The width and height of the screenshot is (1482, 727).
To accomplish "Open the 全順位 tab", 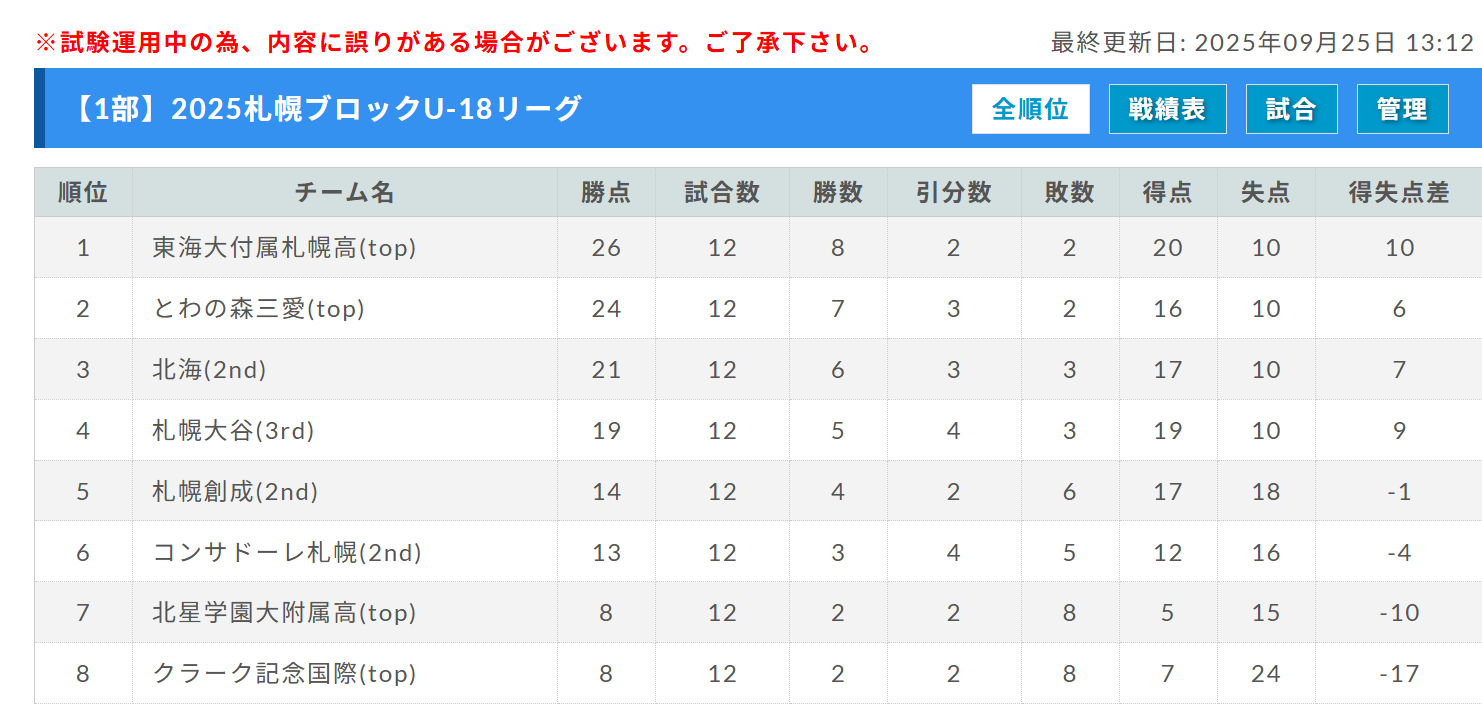I will point(1030,109).
